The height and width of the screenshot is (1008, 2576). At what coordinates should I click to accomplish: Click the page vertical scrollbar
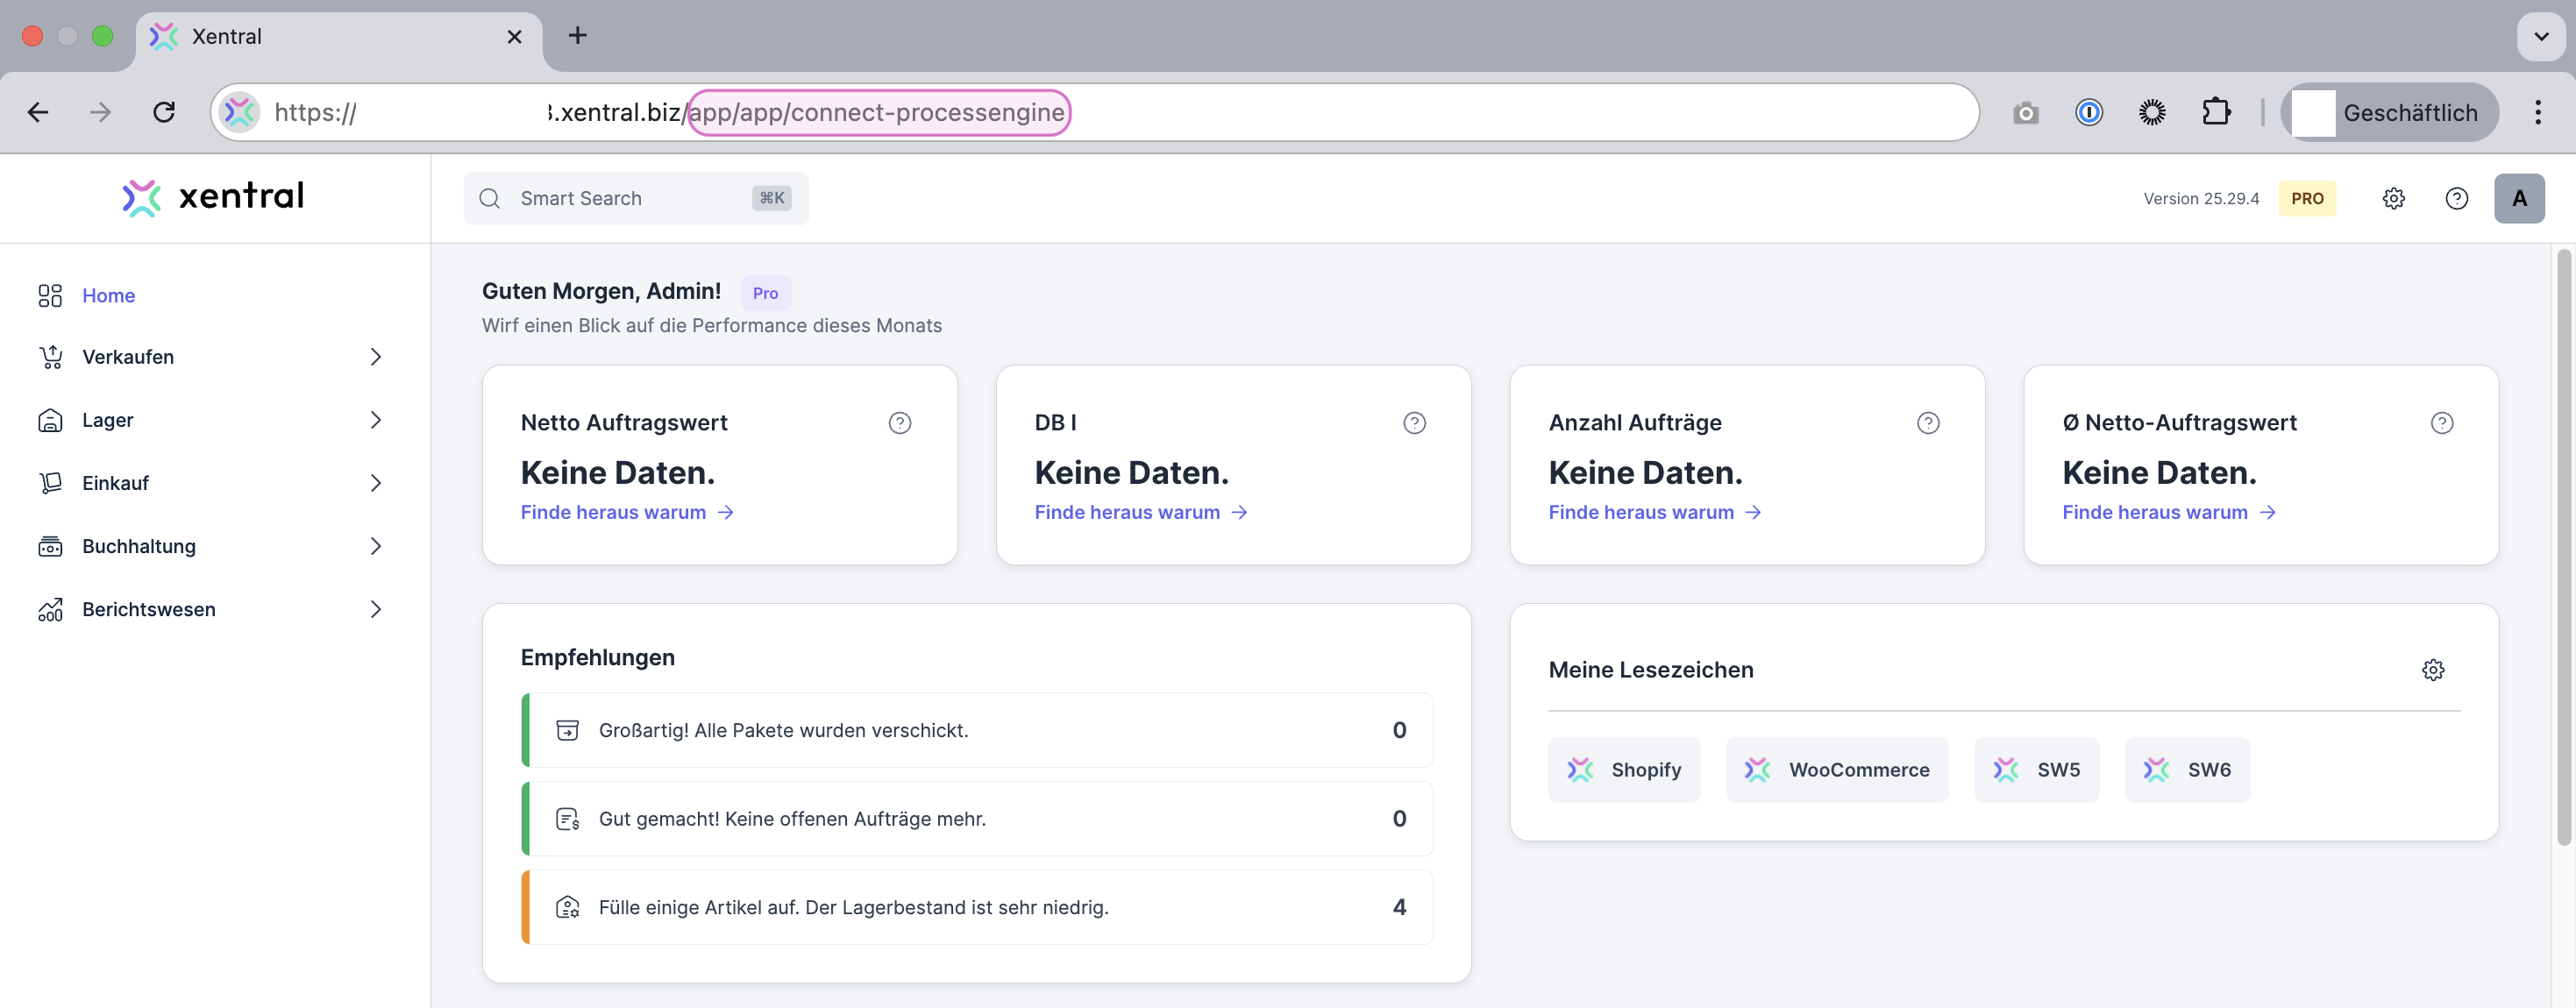pyautogui.click(x=2562, y=550)
